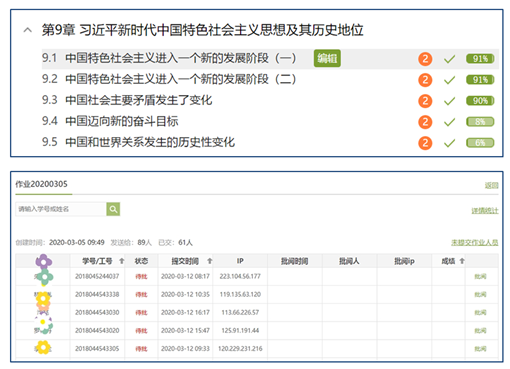The image size is (510, 369).
Task: Click the 批阅时间 column header
Action: coord(294,261)
